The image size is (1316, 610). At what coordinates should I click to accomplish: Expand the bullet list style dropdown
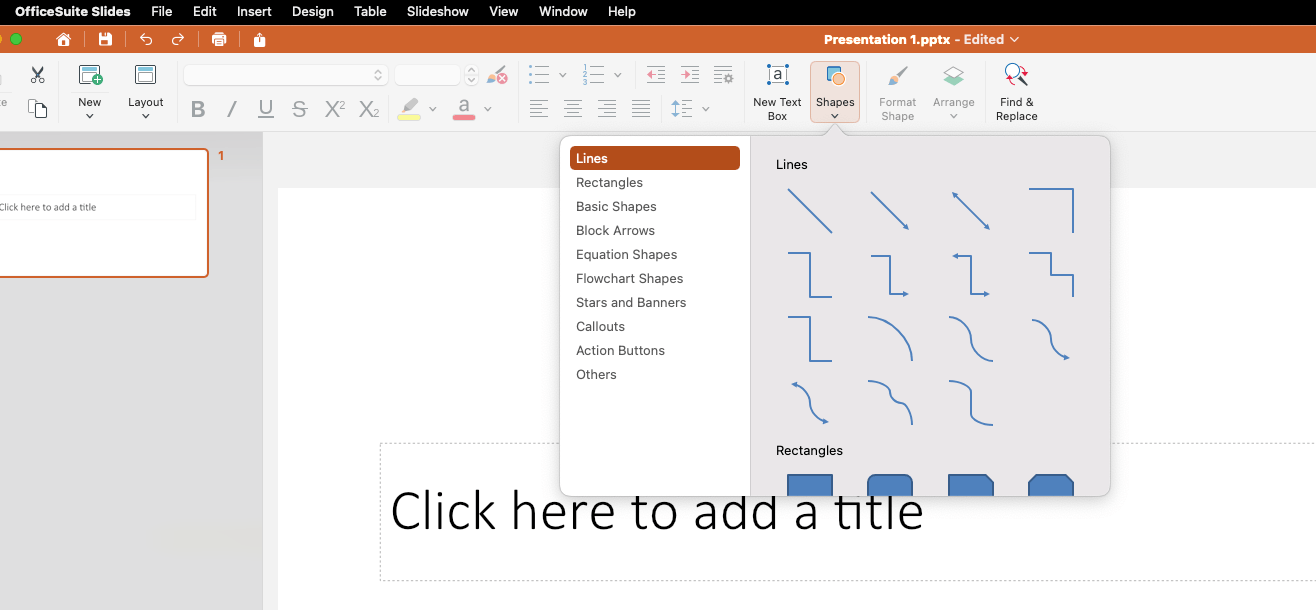click(x=560, y=75)
